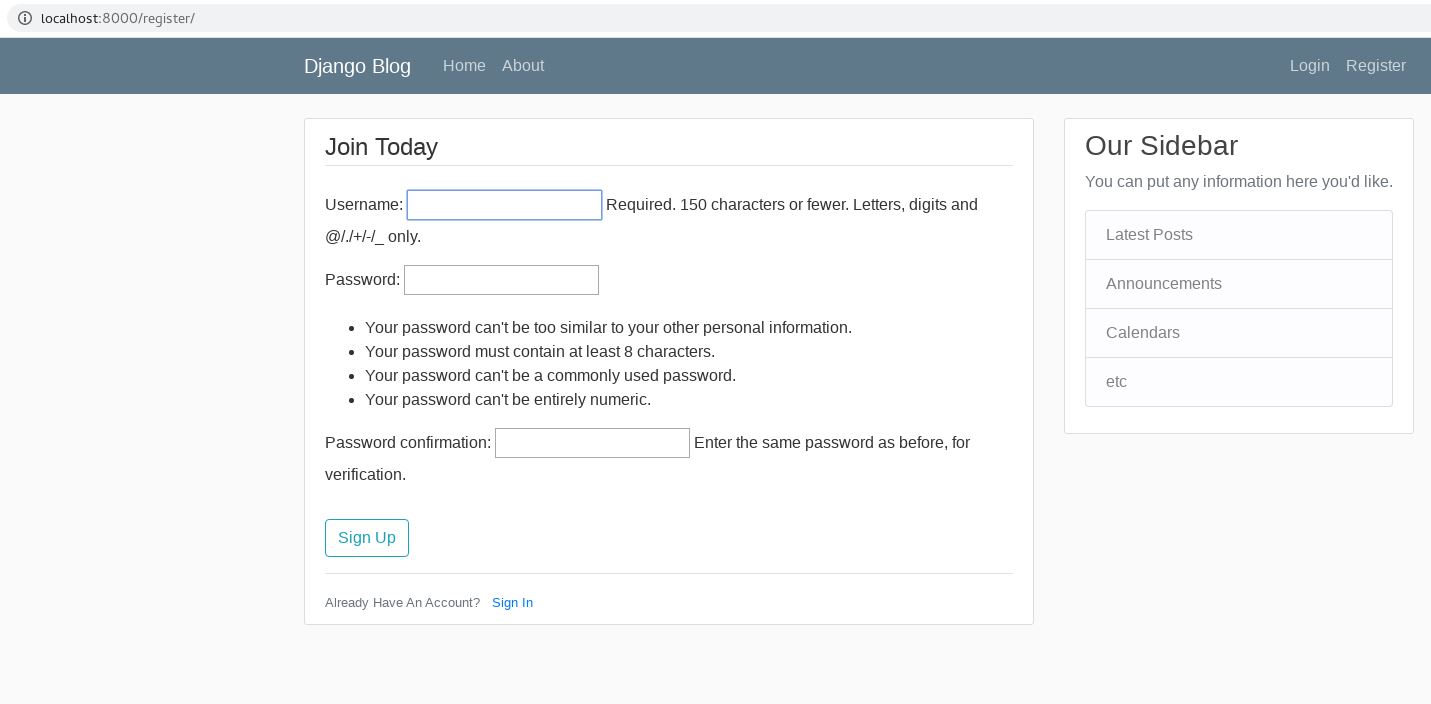1431x704 pixels.
Task: Click the Our Sidebar title
Action: (x=1161, y=146)
